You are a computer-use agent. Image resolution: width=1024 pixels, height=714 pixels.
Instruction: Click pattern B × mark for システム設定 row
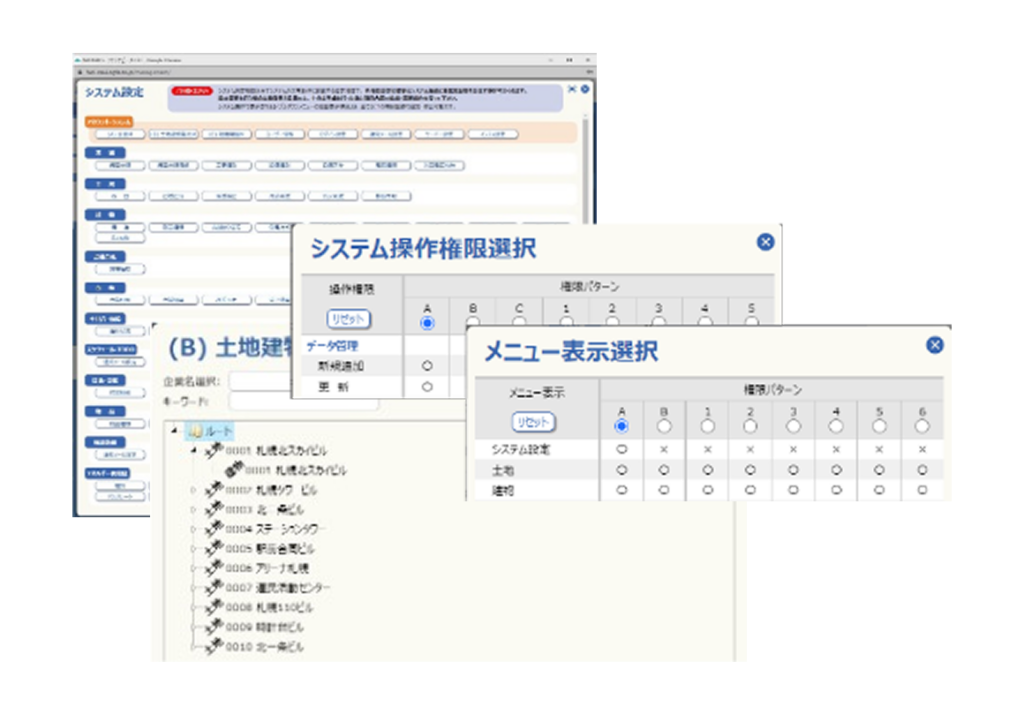(x=664, y=449)
